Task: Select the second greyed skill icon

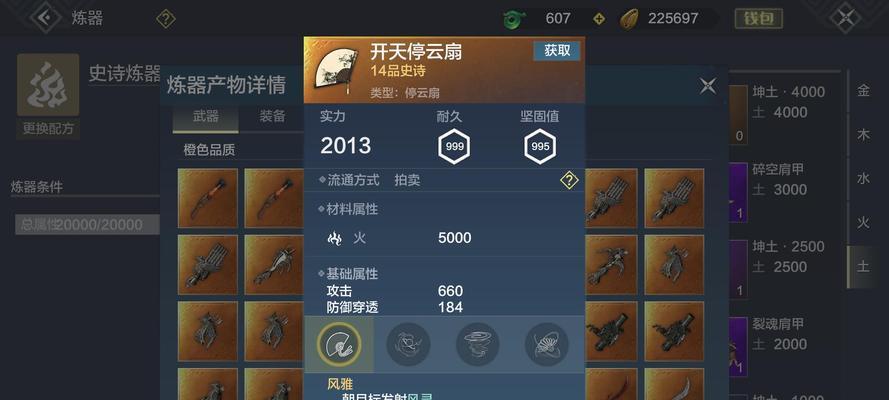Action: point(408,344)
